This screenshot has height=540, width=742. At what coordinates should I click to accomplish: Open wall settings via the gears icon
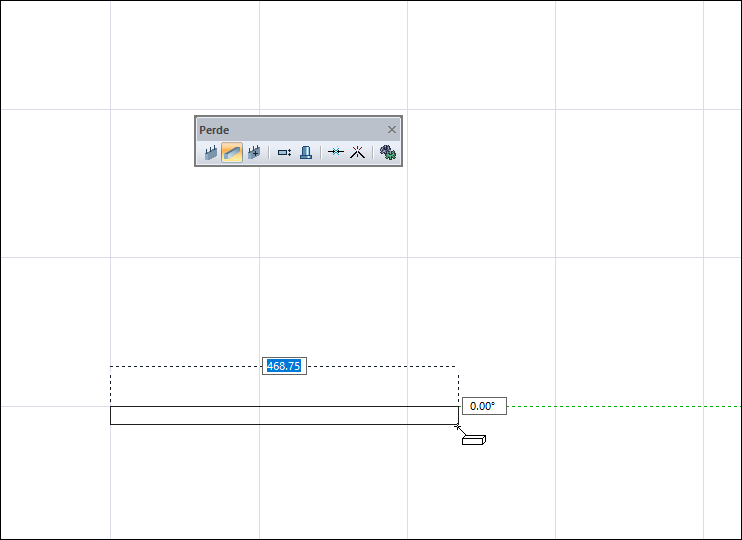pyautogui.click(x=388, y=152)
